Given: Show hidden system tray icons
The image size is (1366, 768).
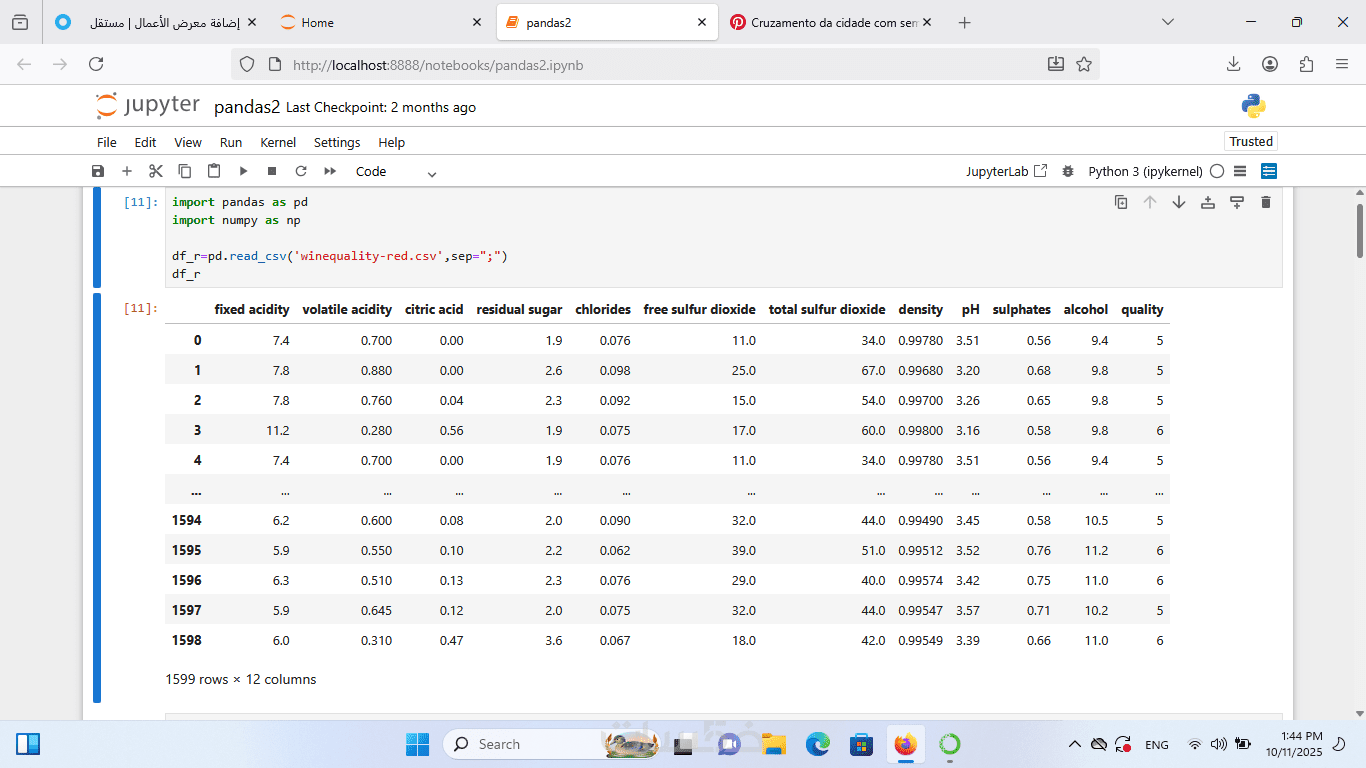Looking at the screenshot, I should tap(1075, 744).
